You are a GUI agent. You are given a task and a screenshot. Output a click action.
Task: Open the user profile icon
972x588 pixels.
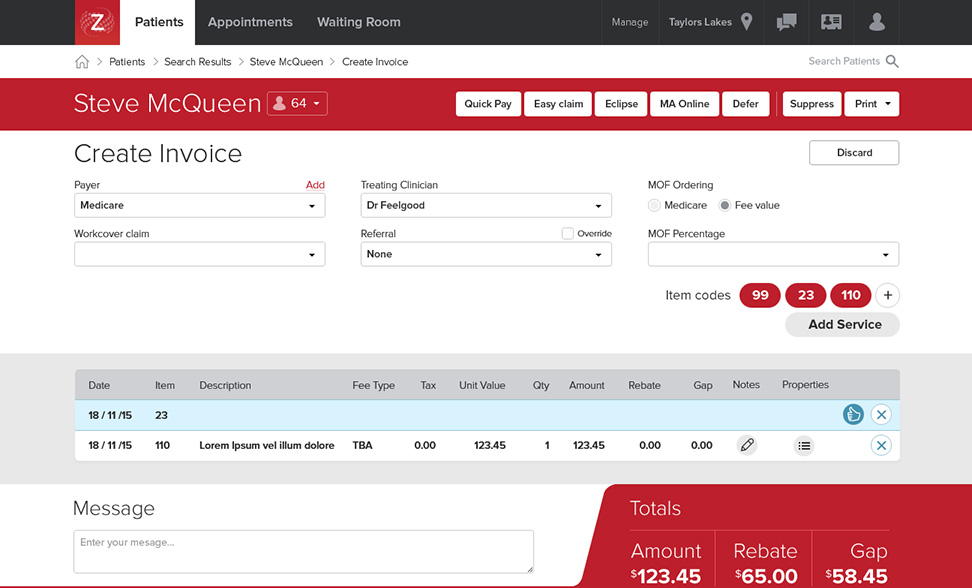pyautogui.click(x=877, y=22)
